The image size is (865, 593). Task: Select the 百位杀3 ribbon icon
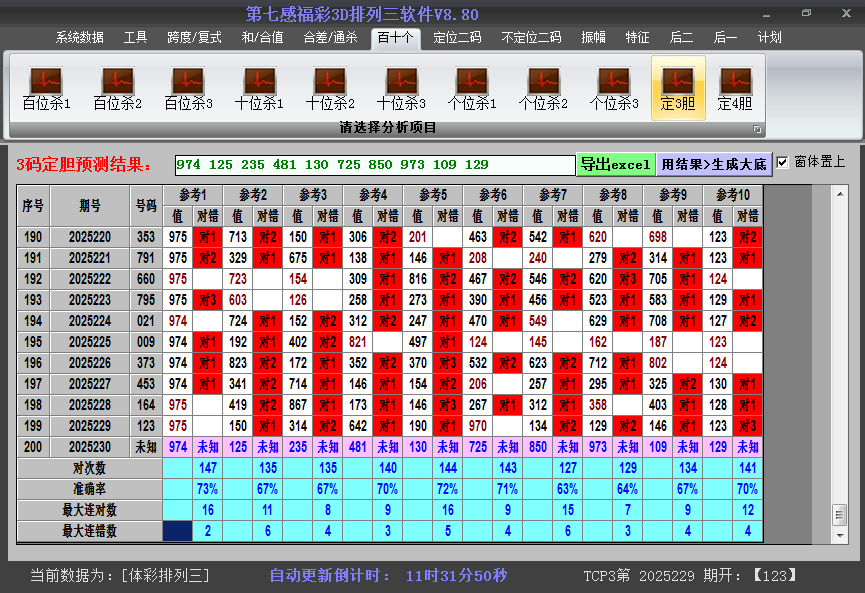pyautogui.click(x=188, y=88)
